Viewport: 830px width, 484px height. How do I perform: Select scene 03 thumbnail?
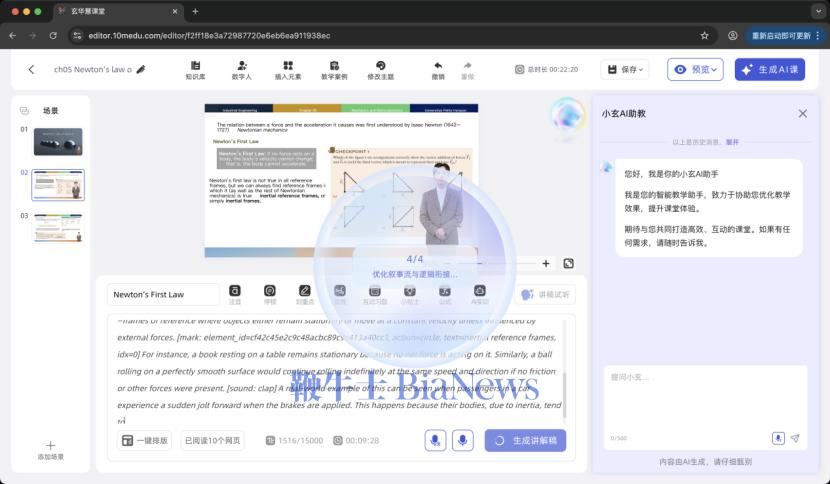(x=58, y=228)
